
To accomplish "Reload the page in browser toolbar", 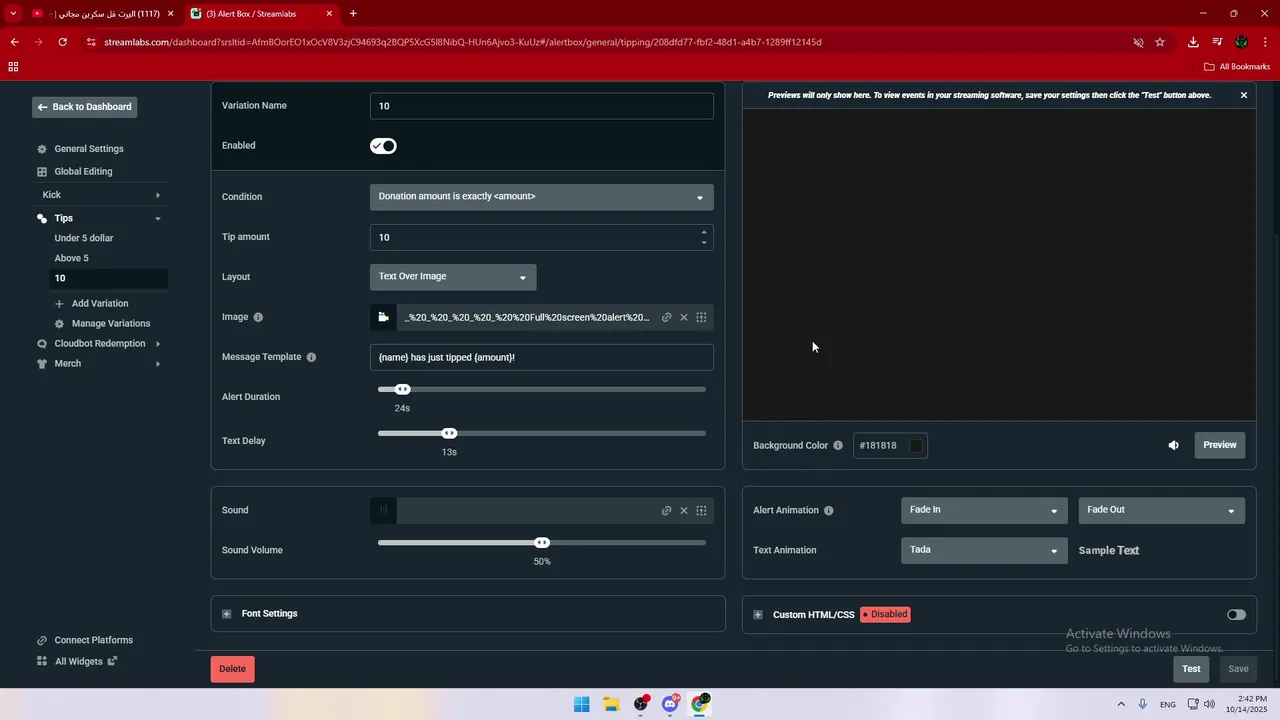I will 63,42.
